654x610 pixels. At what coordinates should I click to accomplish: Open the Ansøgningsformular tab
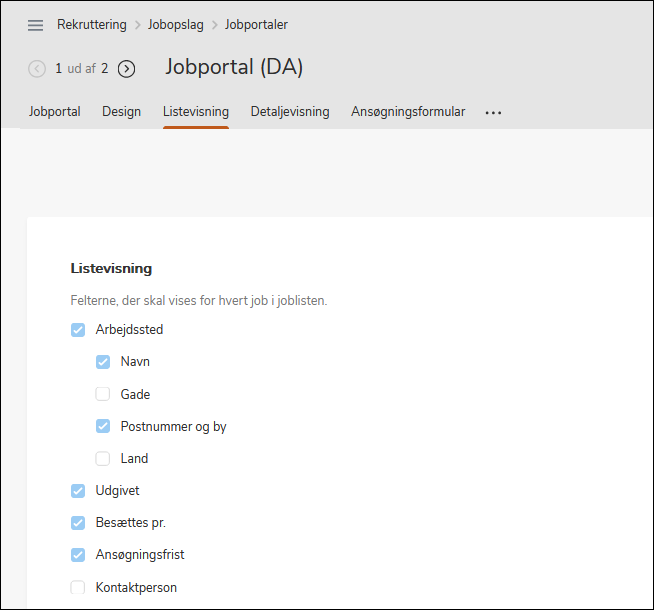[408, 112]
